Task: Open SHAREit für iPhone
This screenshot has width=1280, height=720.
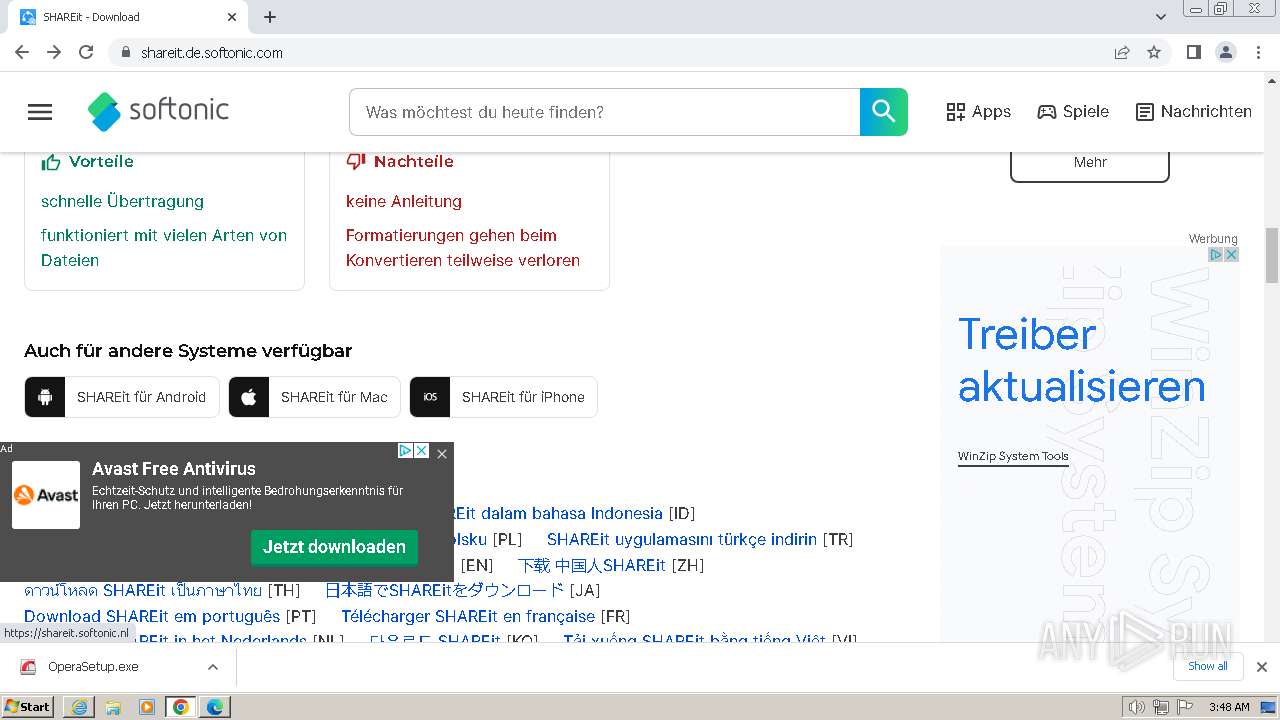Action: pos(503,397)
